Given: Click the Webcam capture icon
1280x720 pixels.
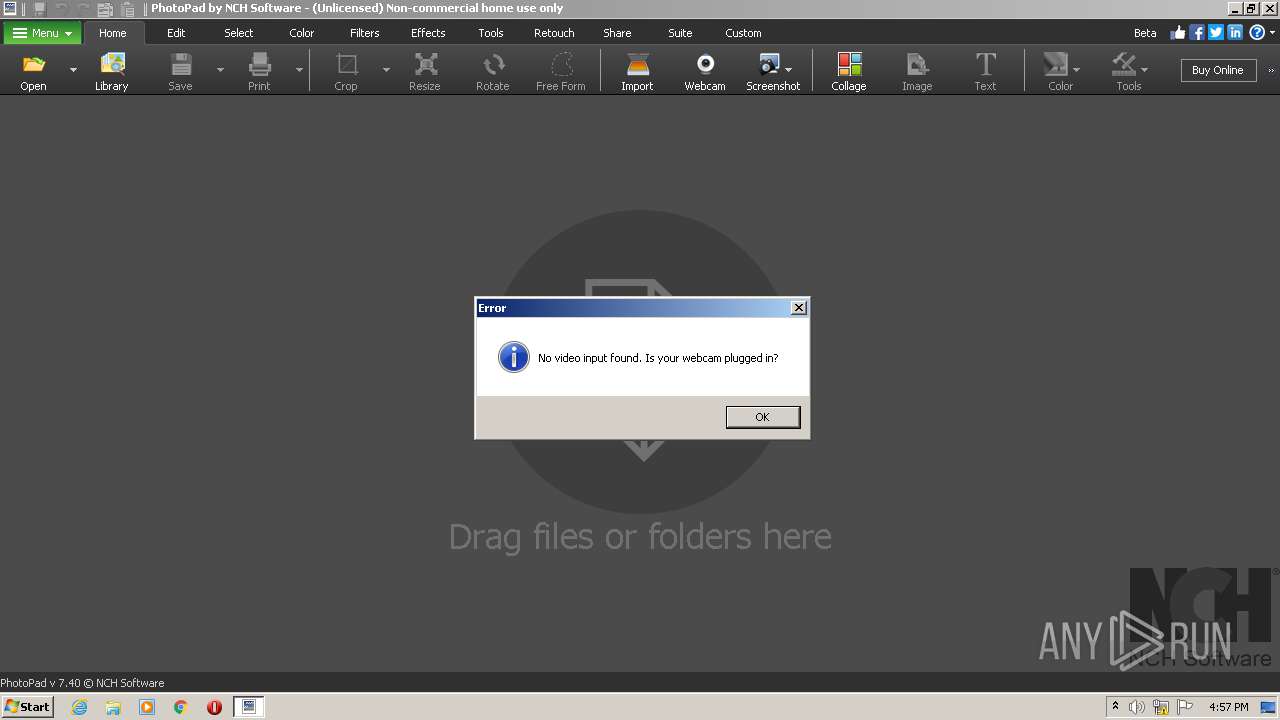Looking at the screenshot, I should 705,71.
